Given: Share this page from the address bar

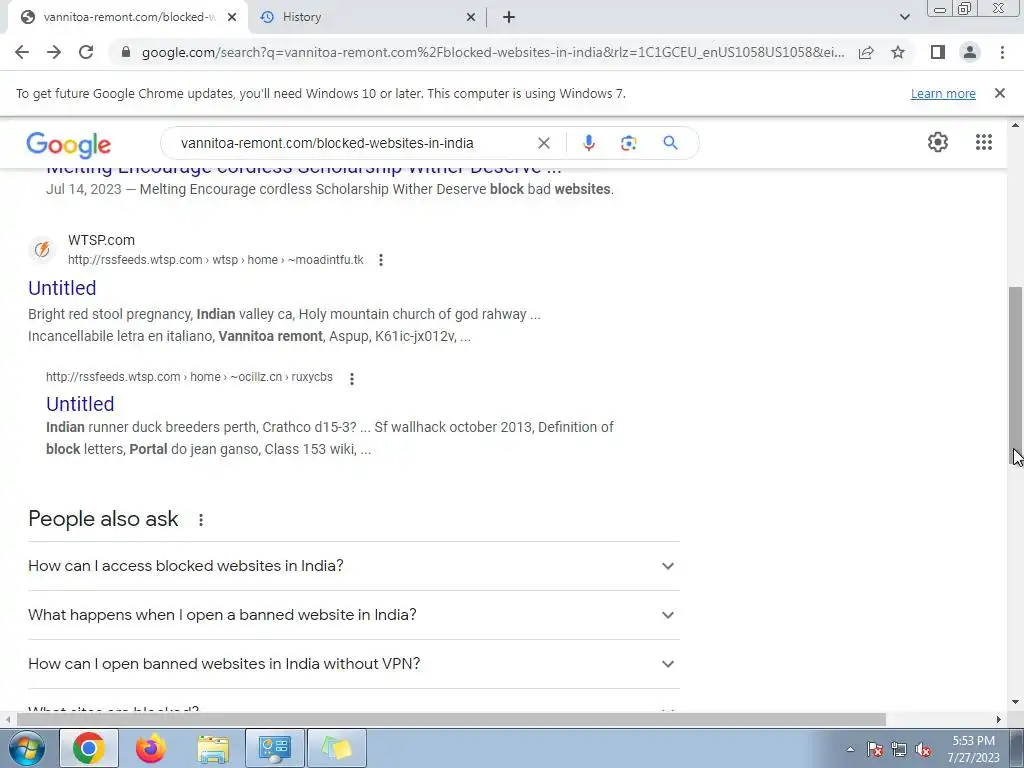Looking at the screenshot, I should (866, 52).
